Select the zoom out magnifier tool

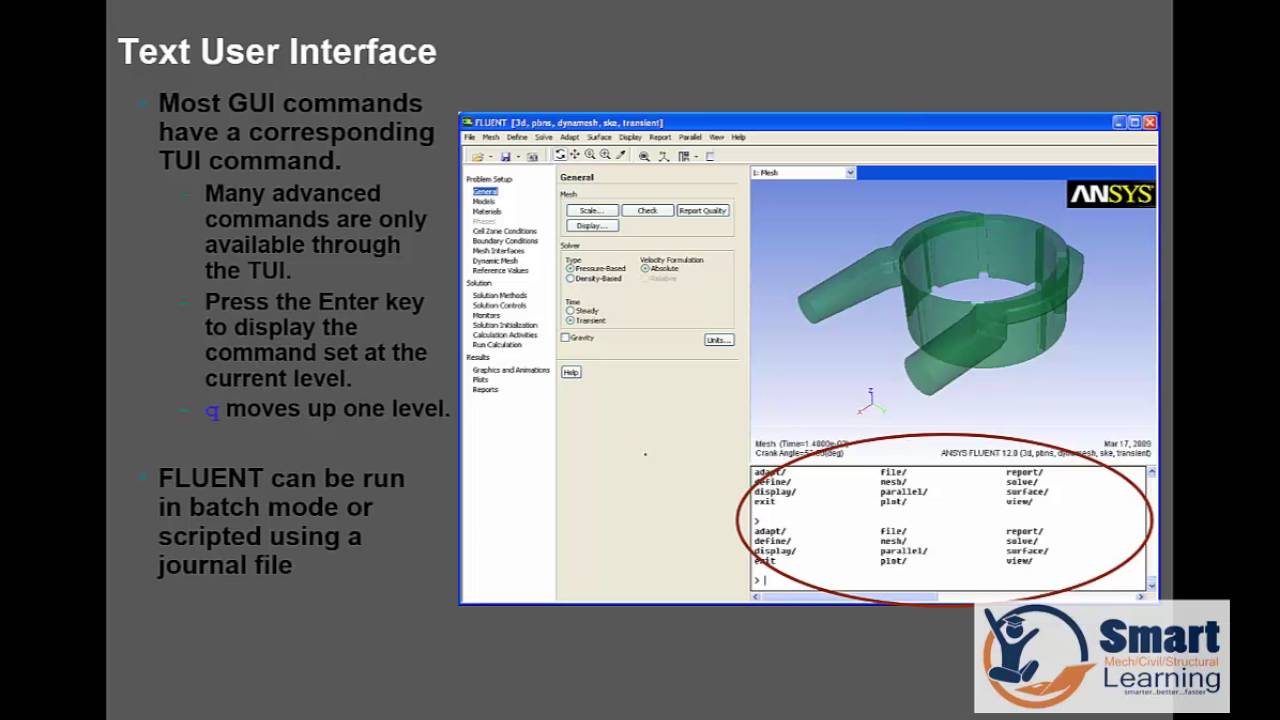pyautogui.click(x=605, y=155)
